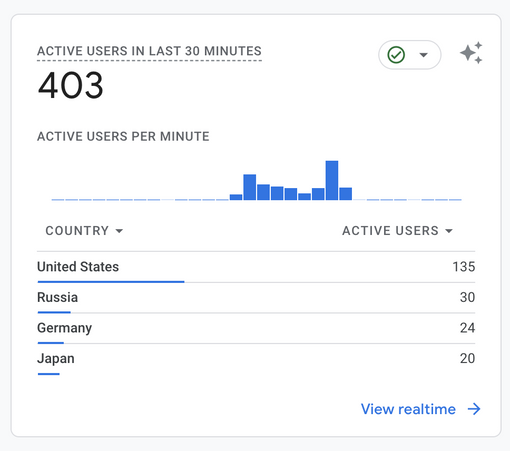Click the green data quality checkmark icon

click(396, 55)
